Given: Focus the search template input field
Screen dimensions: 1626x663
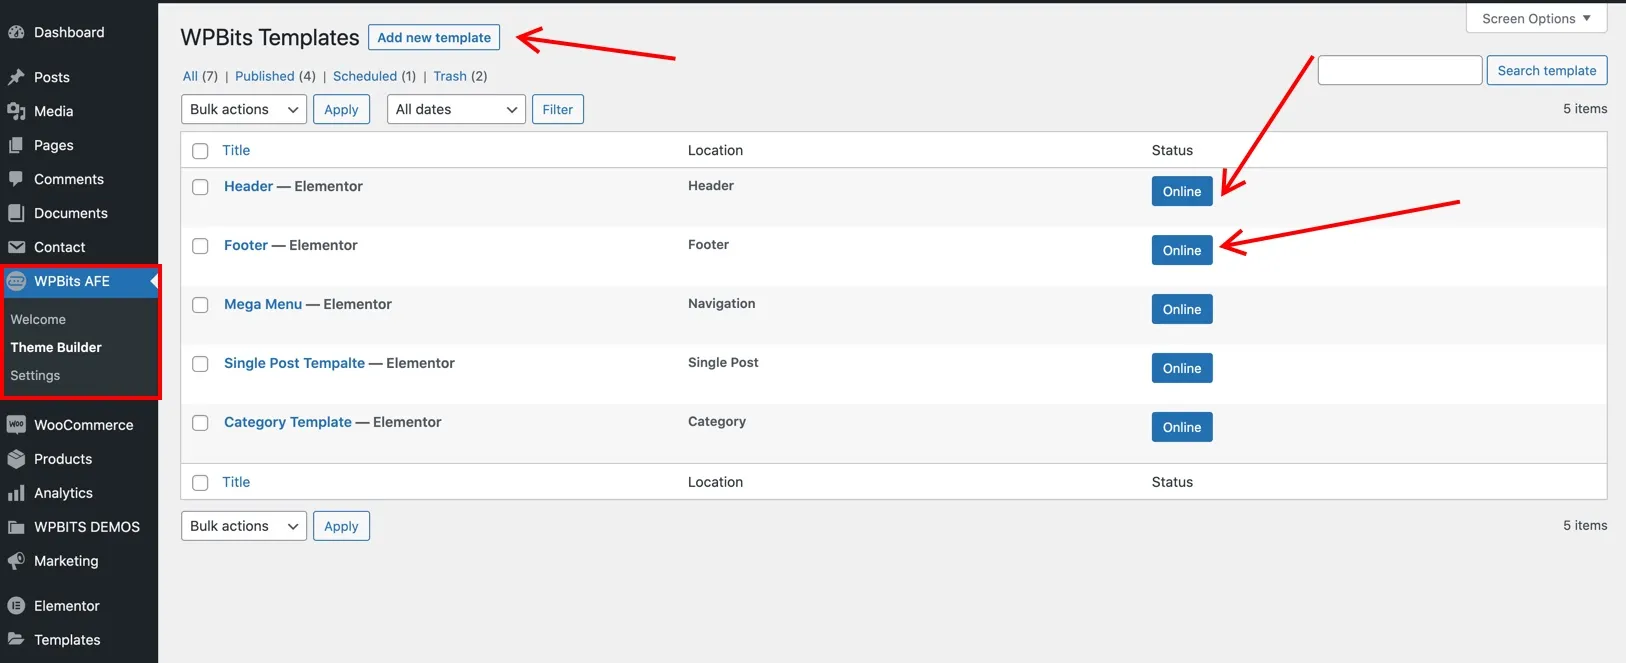Looking at the screenshot, I should [1400, 70].
